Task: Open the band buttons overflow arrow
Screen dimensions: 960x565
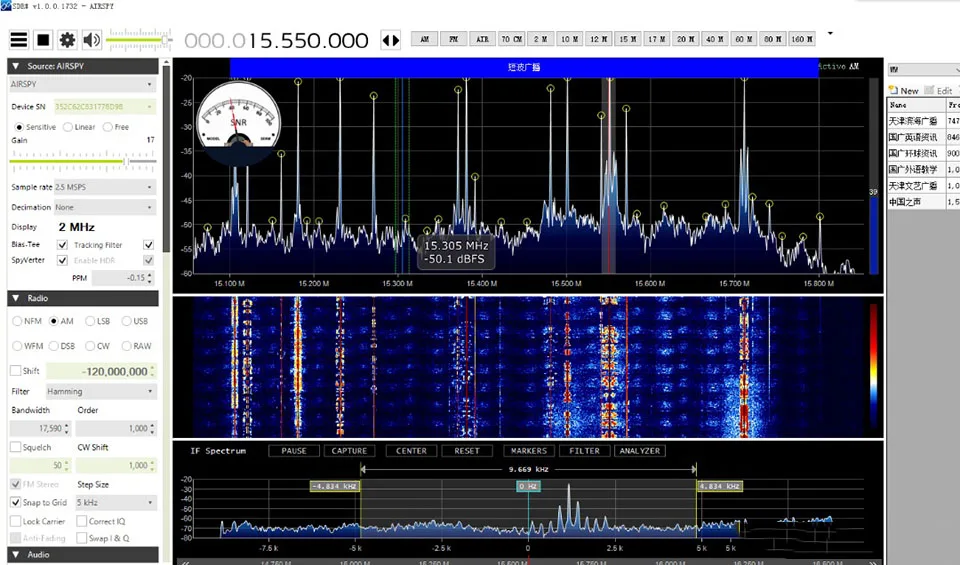Action: tap(829, 34)
